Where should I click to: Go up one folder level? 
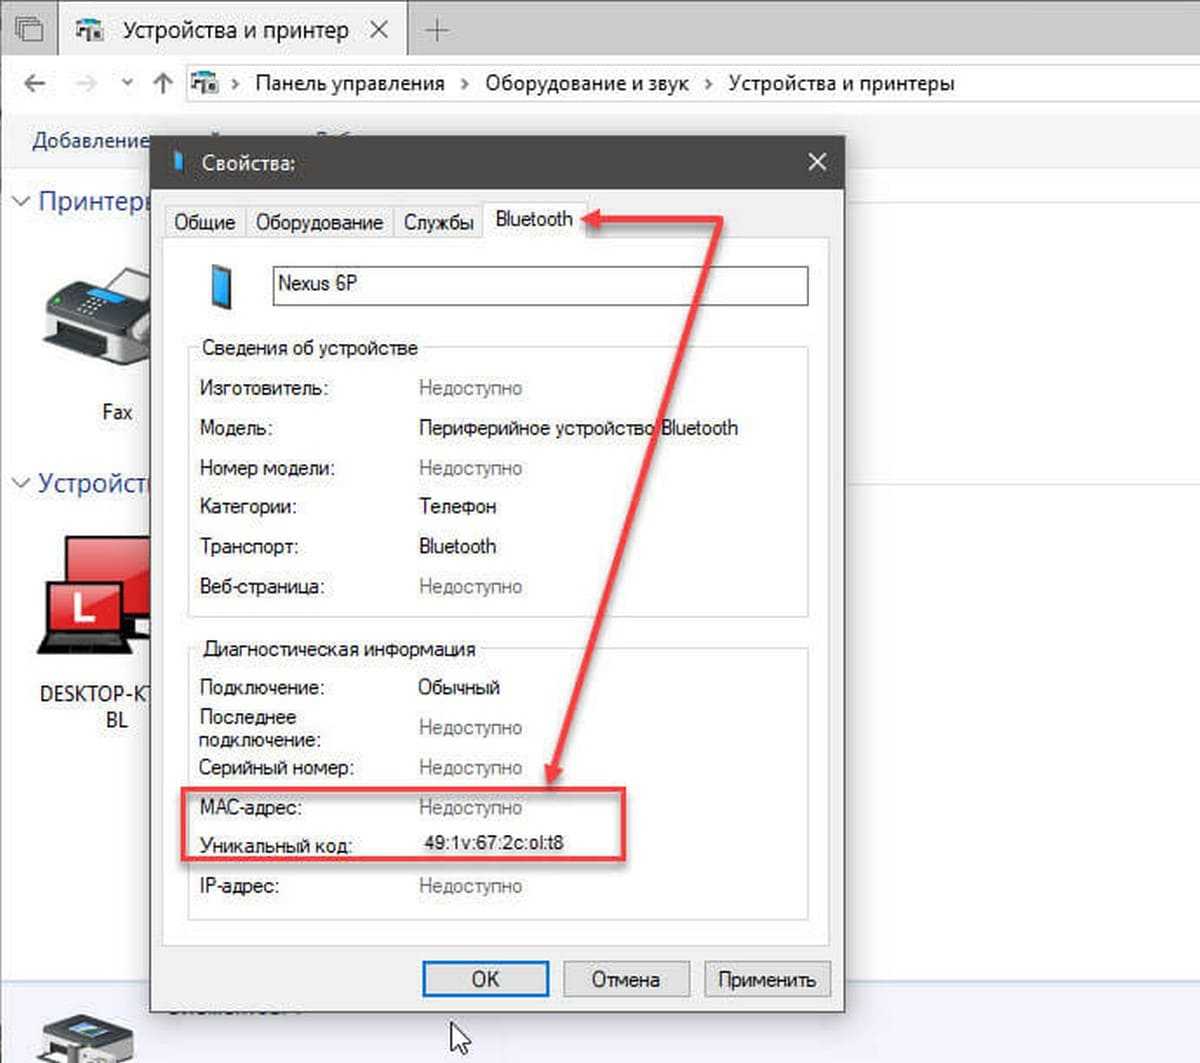tap(162, 84)
